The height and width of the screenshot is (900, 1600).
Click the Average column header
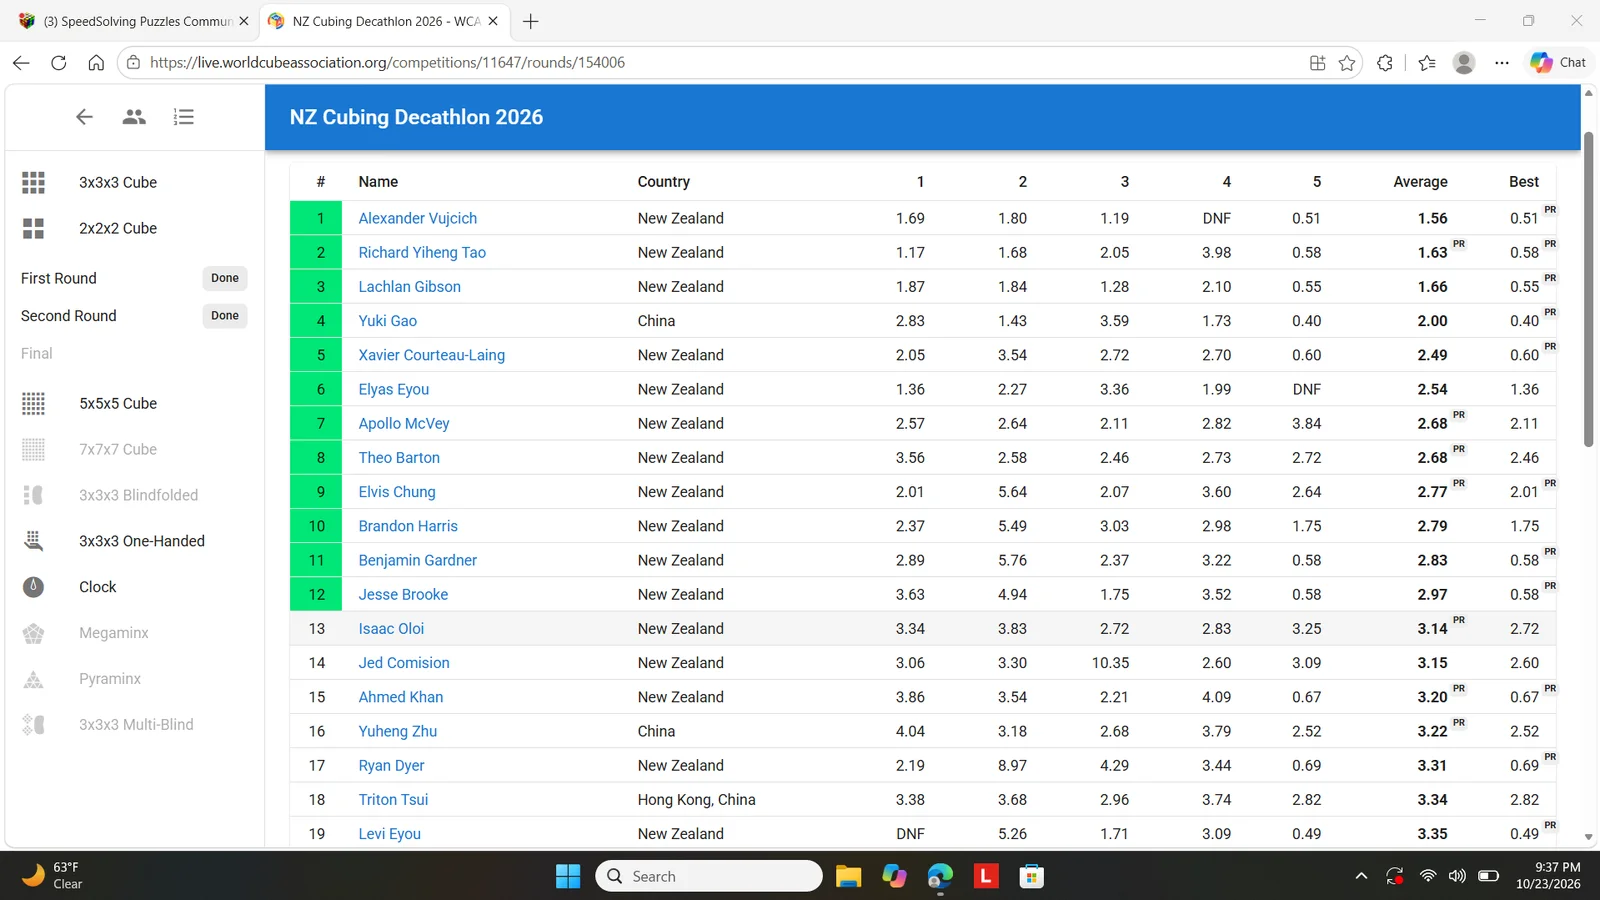pyautogui.click(x=1420, y=182)
